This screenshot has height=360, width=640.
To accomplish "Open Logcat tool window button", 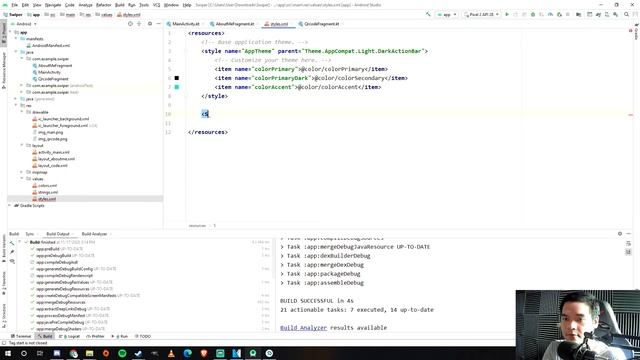I will point(70,336).
